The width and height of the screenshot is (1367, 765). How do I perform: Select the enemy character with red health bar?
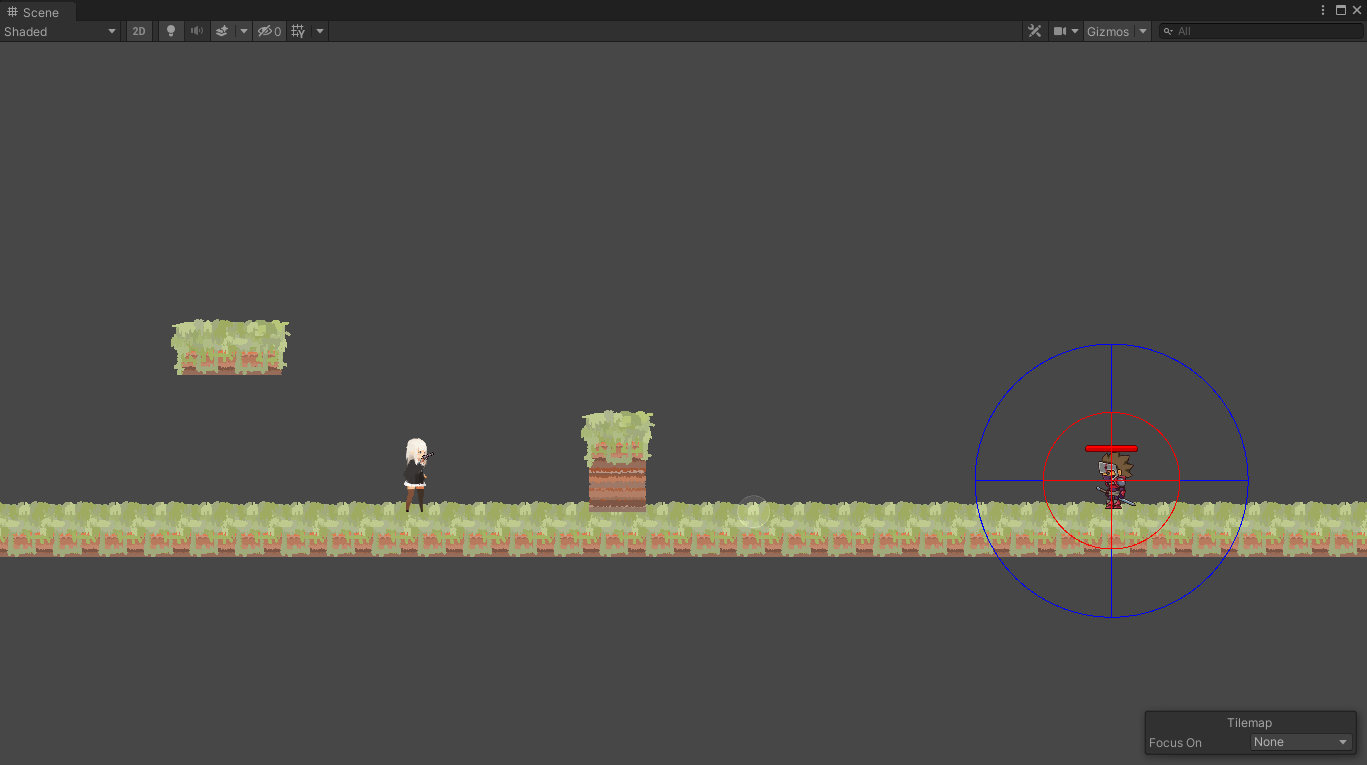tap(1113, 480)
